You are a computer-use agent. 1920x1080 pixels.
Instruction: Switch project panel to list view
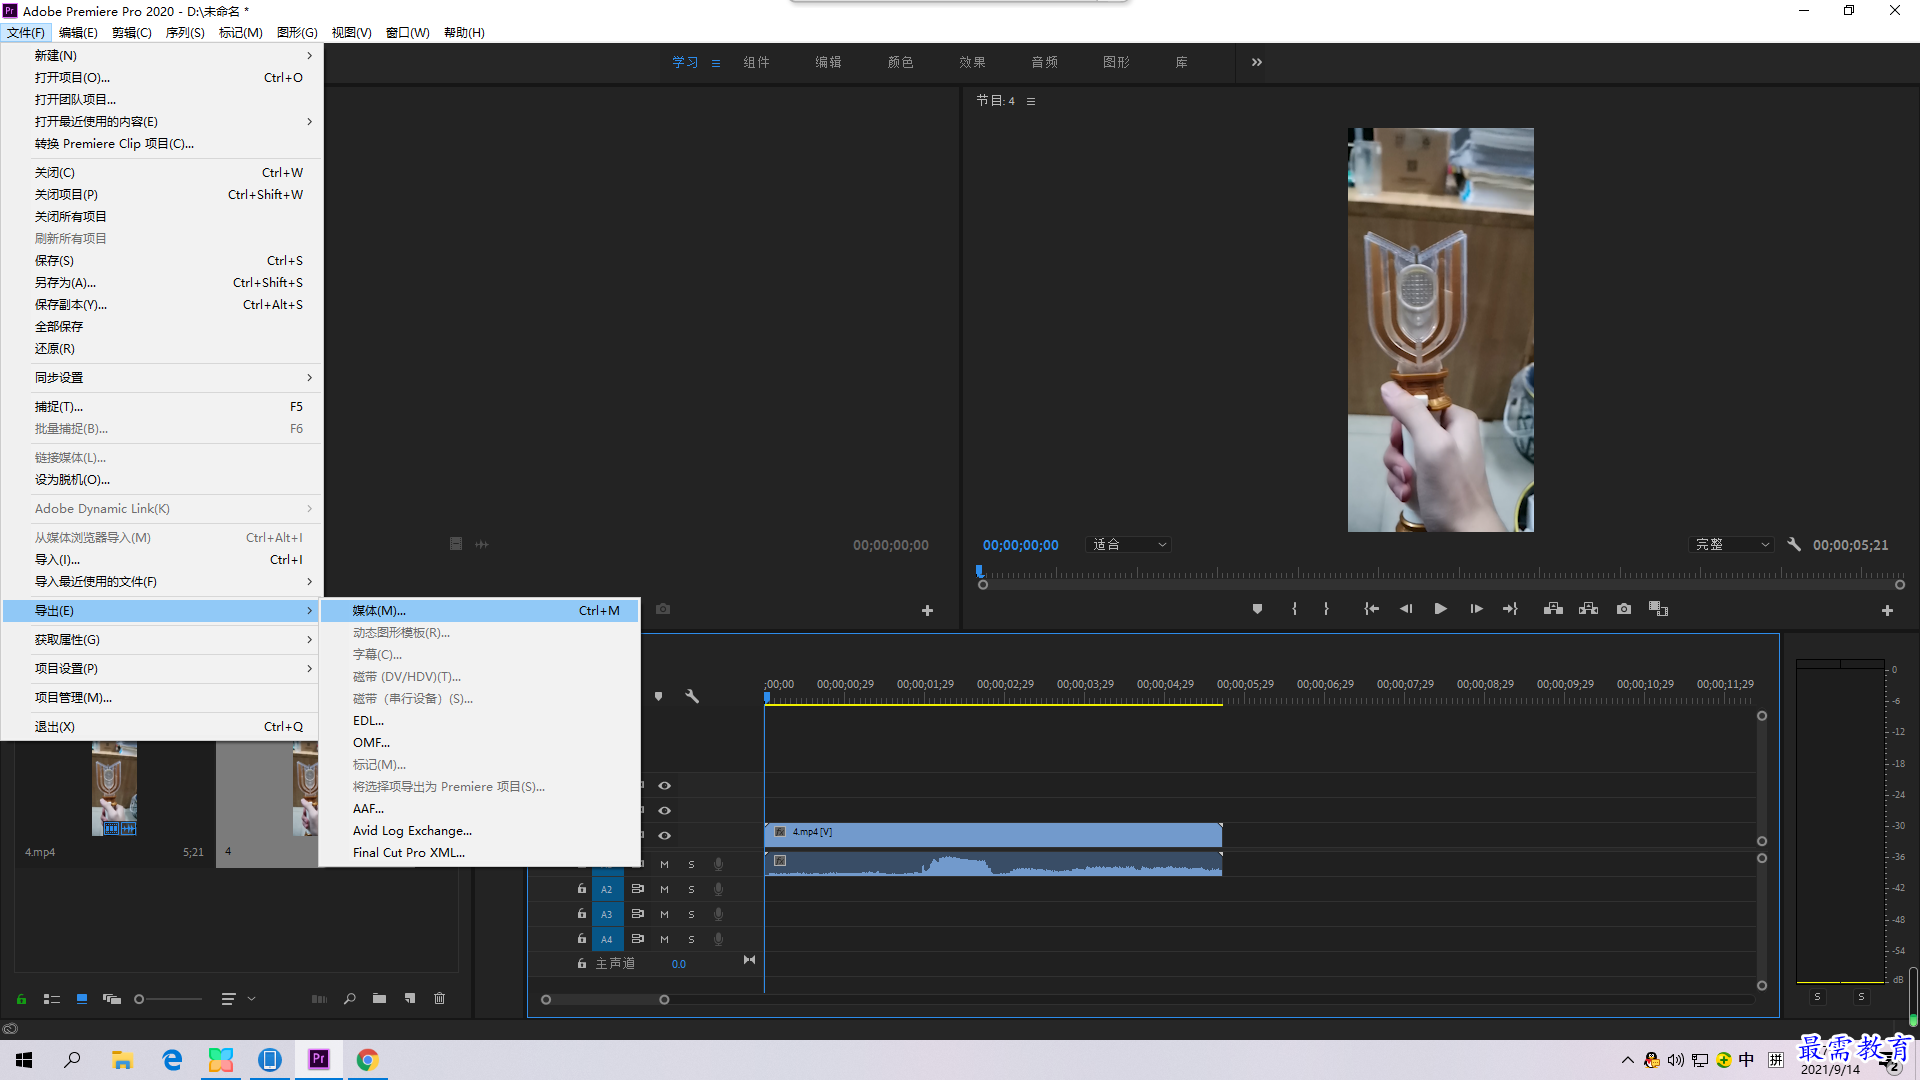[x=52, y=999]
